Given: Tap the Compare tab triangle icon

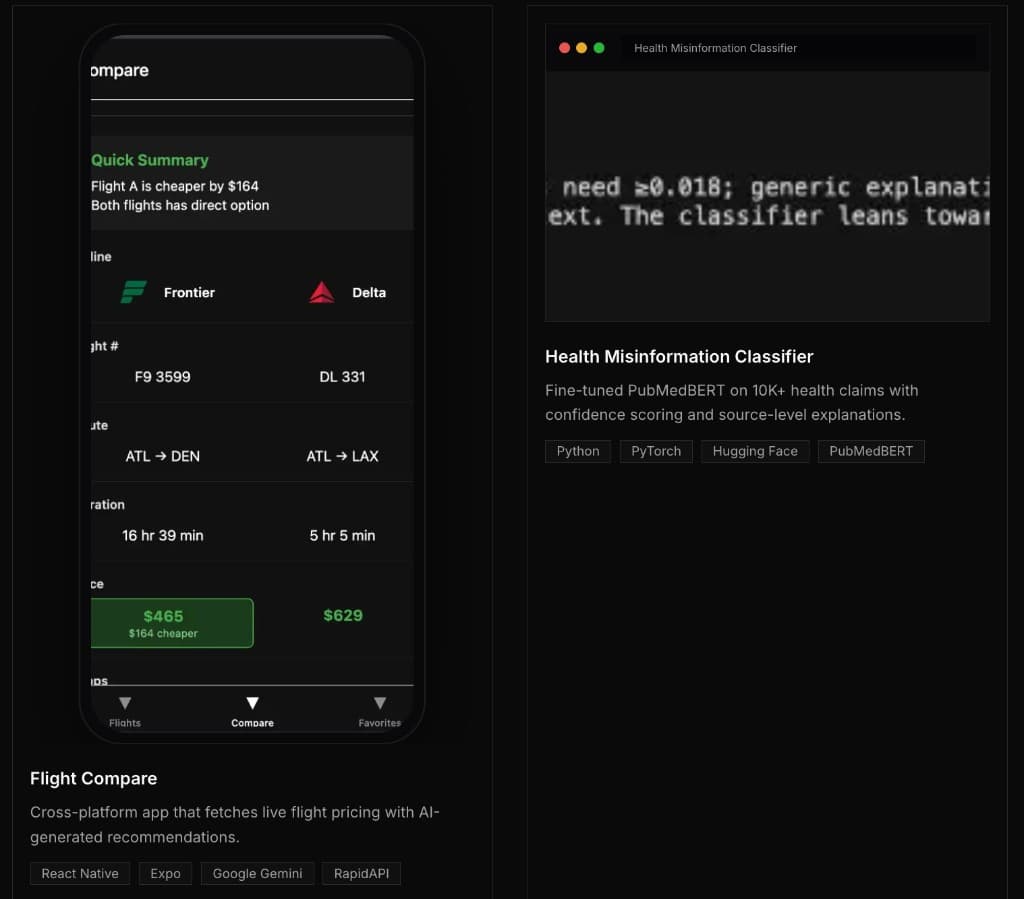Looking at the screenshot, I should pos(252,703).
